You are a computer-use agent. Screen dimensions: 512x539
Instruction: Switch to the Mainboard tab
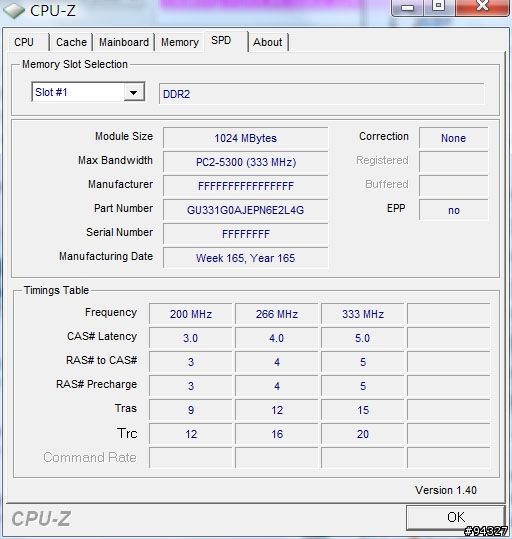[x=124, y=42]
